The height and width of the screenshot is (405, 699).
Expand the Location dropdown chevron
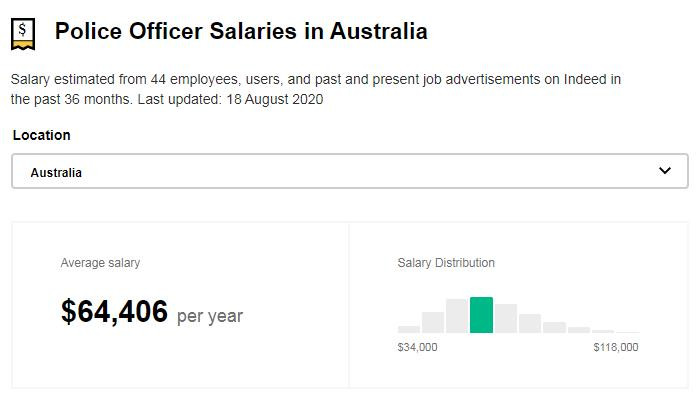666,171
